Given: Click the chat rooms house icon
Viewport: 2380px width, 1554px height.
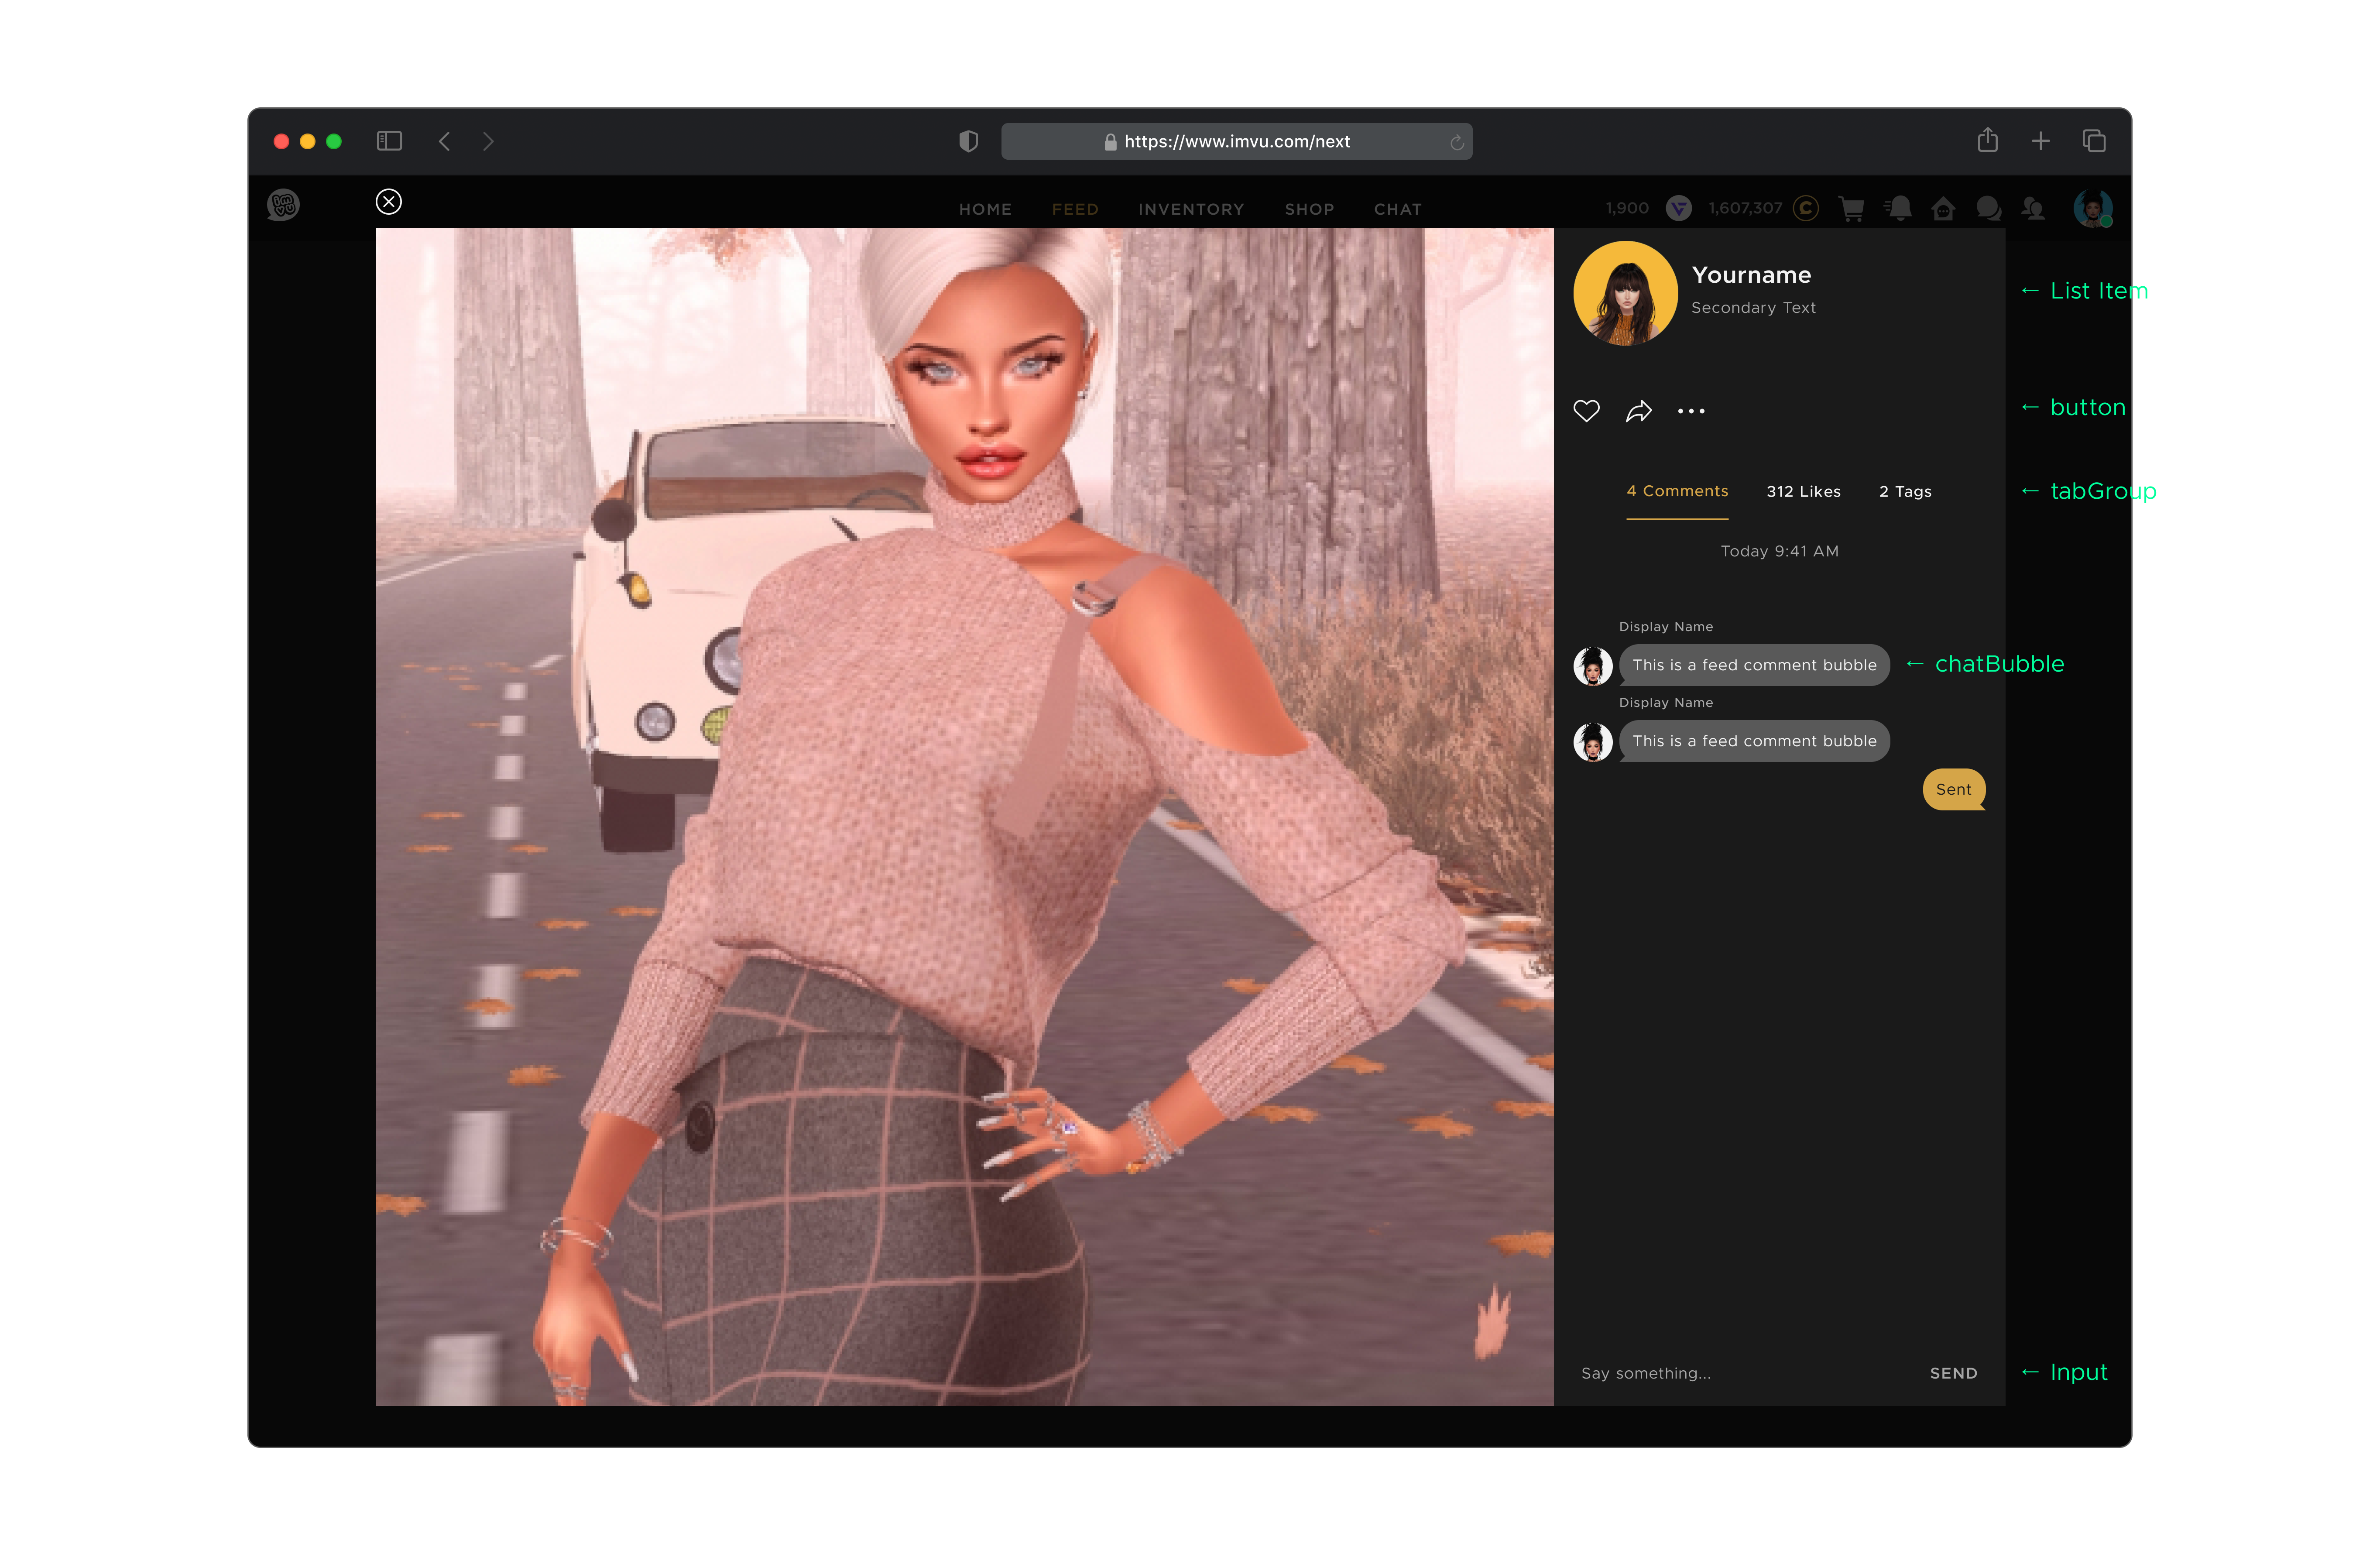Looking at the screenshot, I should pos(1943,208).
